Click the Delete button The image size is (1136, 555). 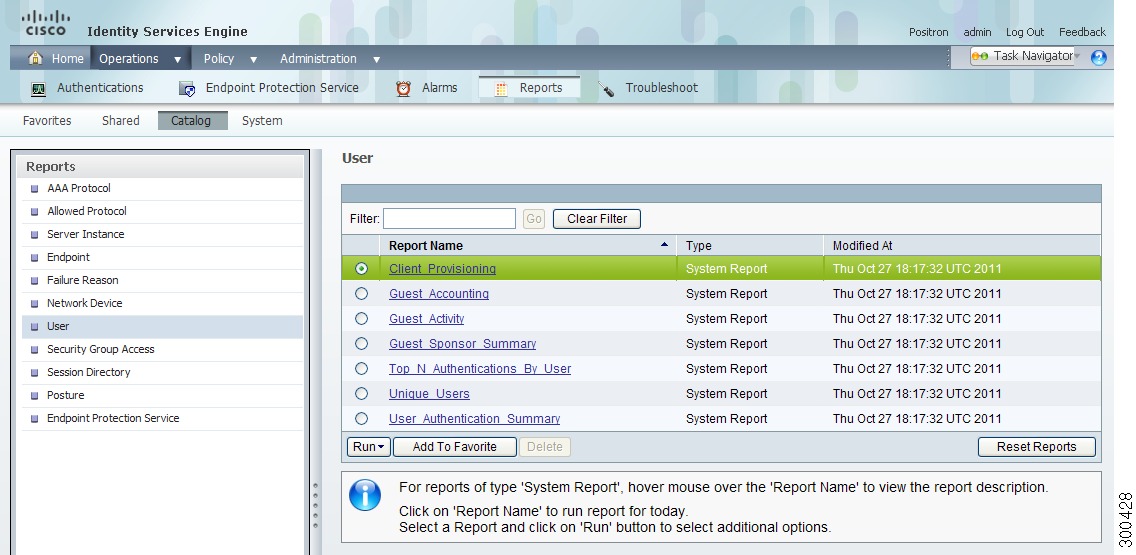coord(545,447)
